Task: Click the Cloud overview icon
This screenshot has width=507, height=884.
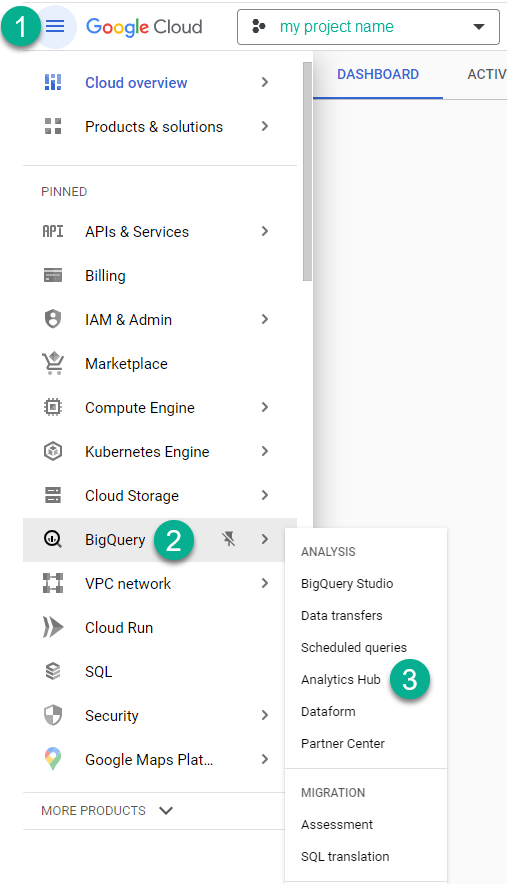Action: pos(53,82)
